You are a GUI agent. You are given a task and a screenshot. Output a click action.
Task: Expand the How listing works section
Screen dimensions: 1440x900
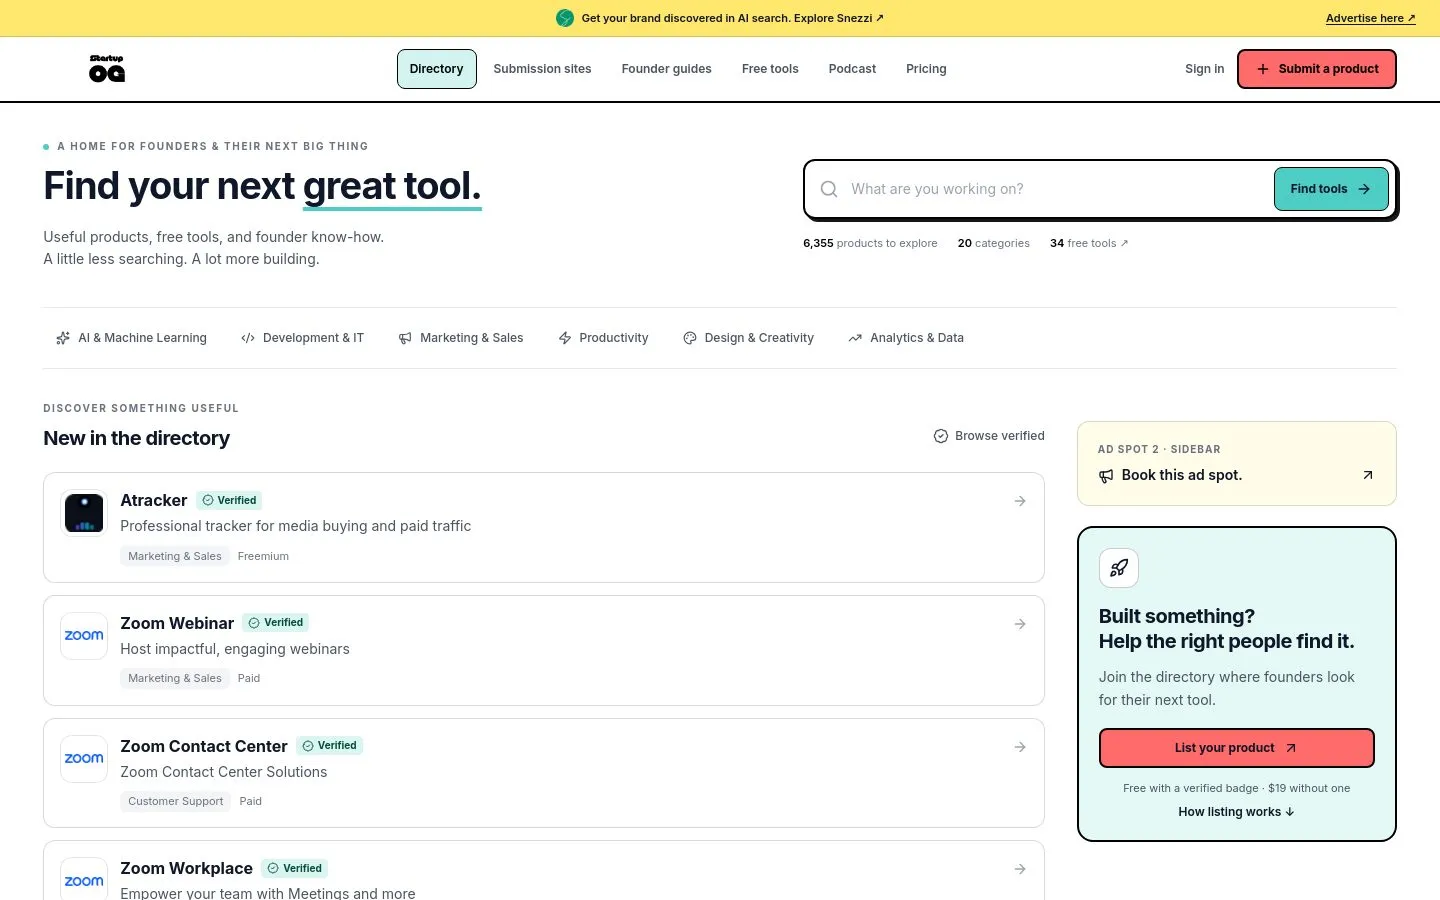tap(1237, 812)
